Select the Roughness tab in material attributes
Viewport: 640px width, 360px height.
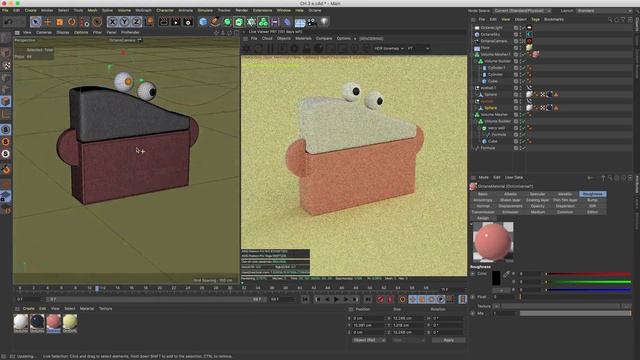pyautogui.click(x=592, y=194)
